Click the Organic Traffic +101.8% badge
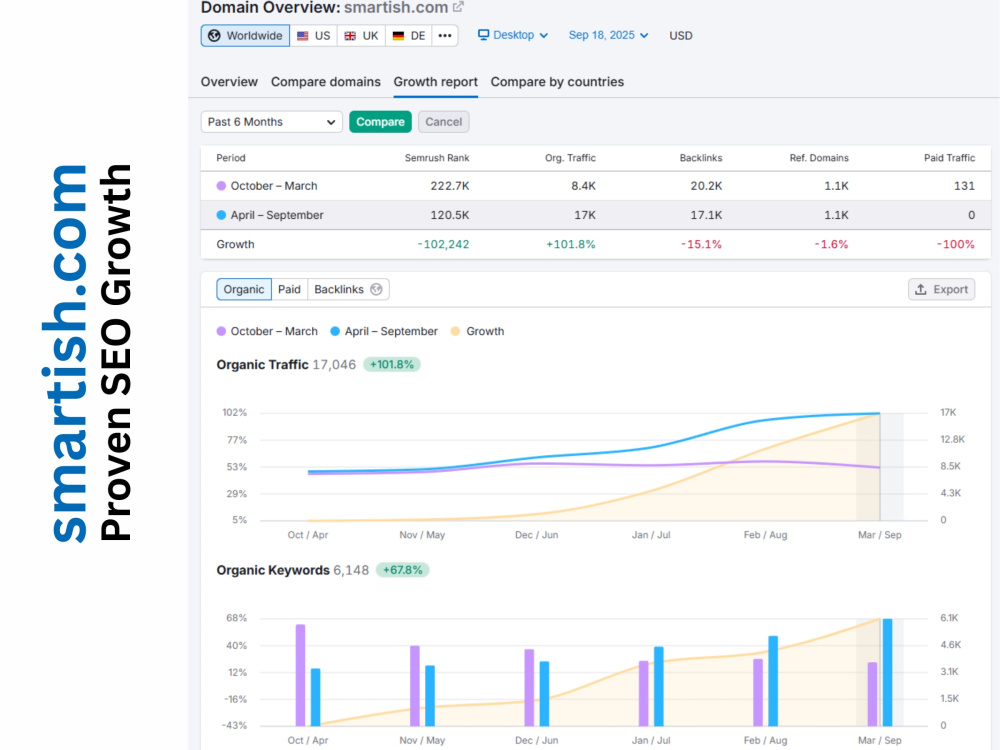 coord(392,365)
